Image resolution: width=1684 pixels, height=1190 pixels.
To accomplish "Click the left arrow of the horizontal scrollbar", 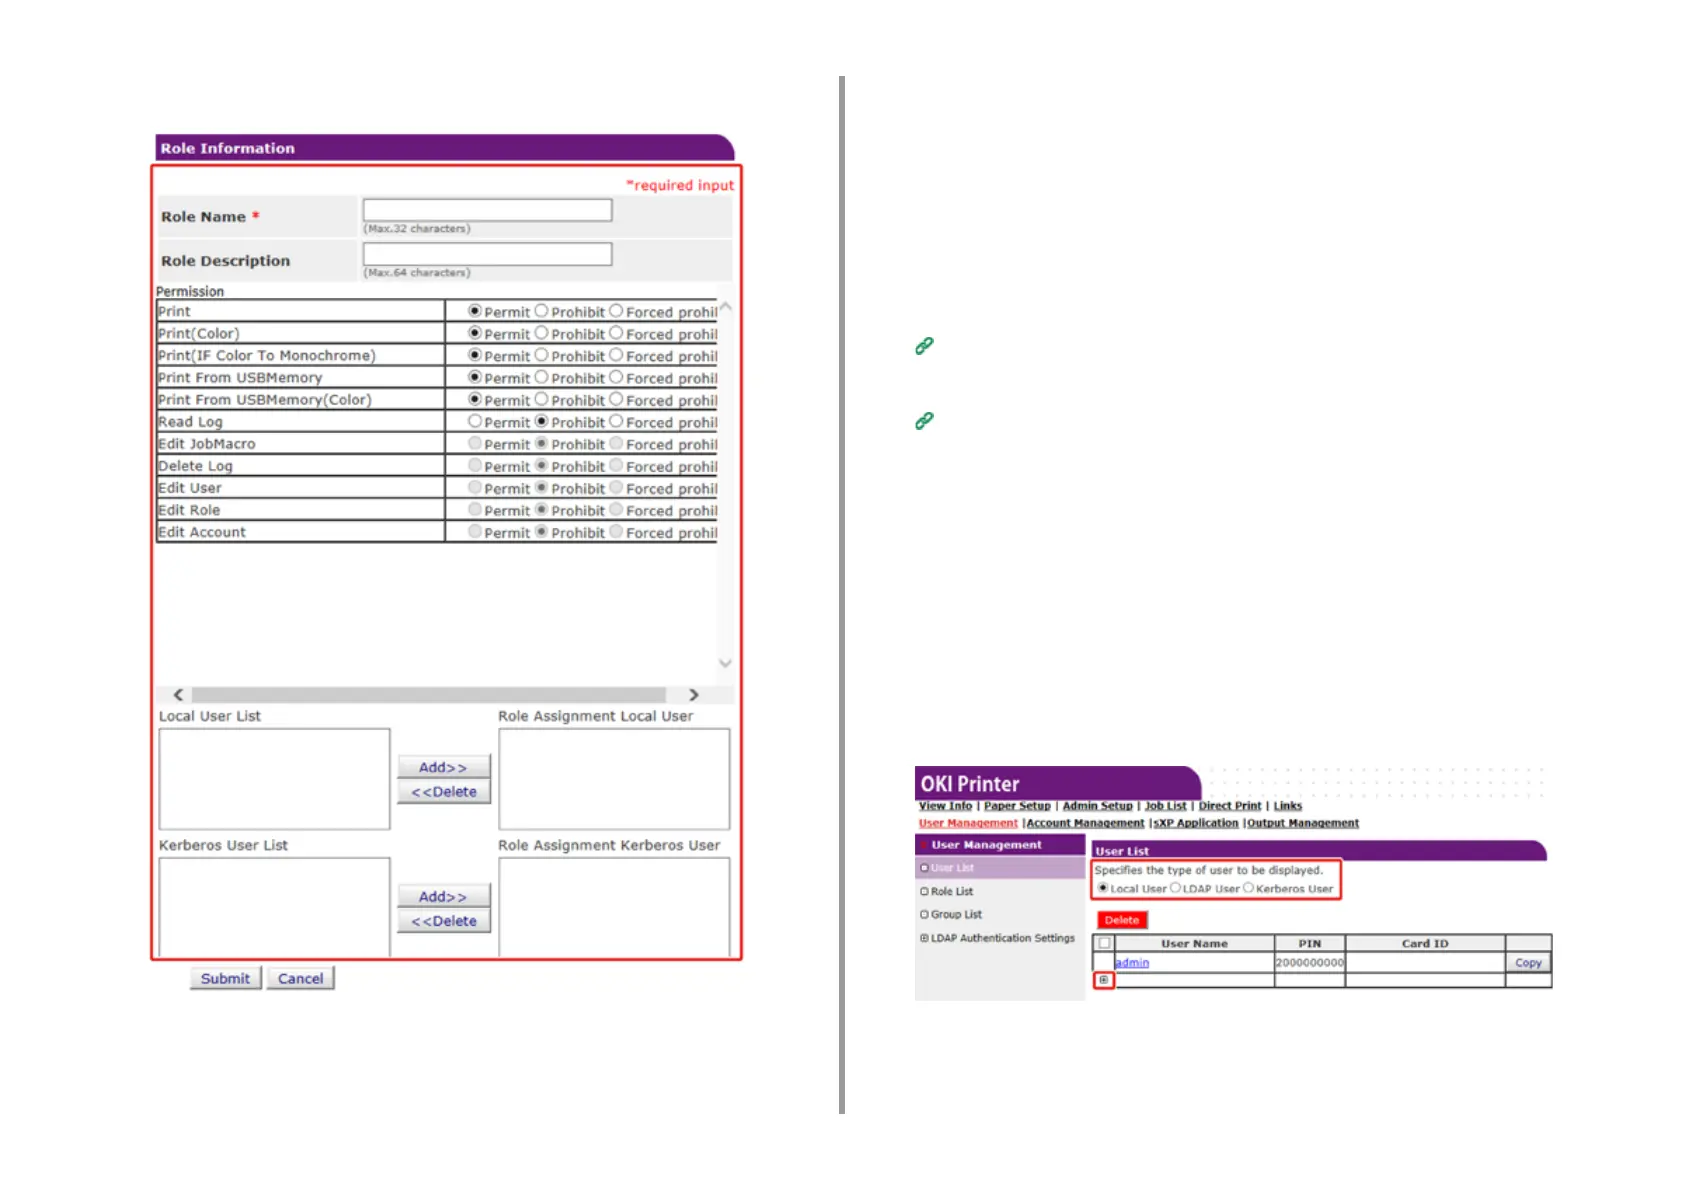I will coord(178,695).
